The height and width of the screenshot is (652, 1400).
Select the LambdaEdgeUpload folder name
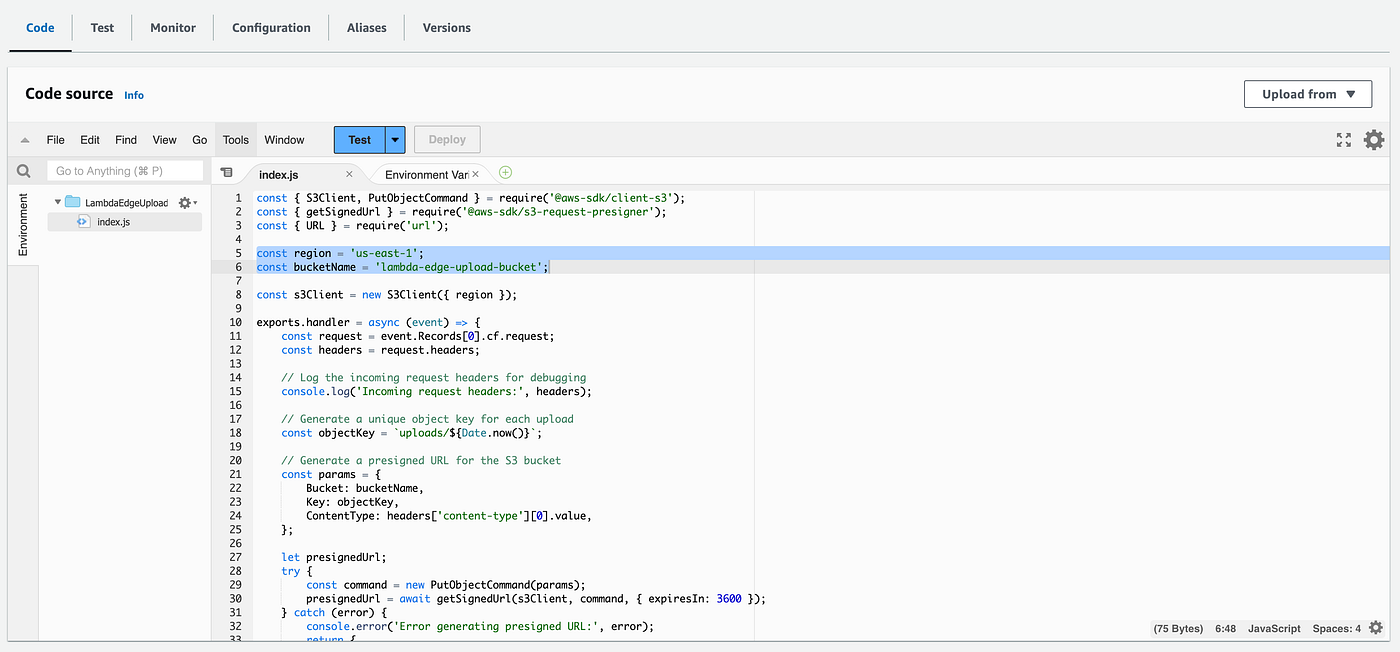click(127, 202)
